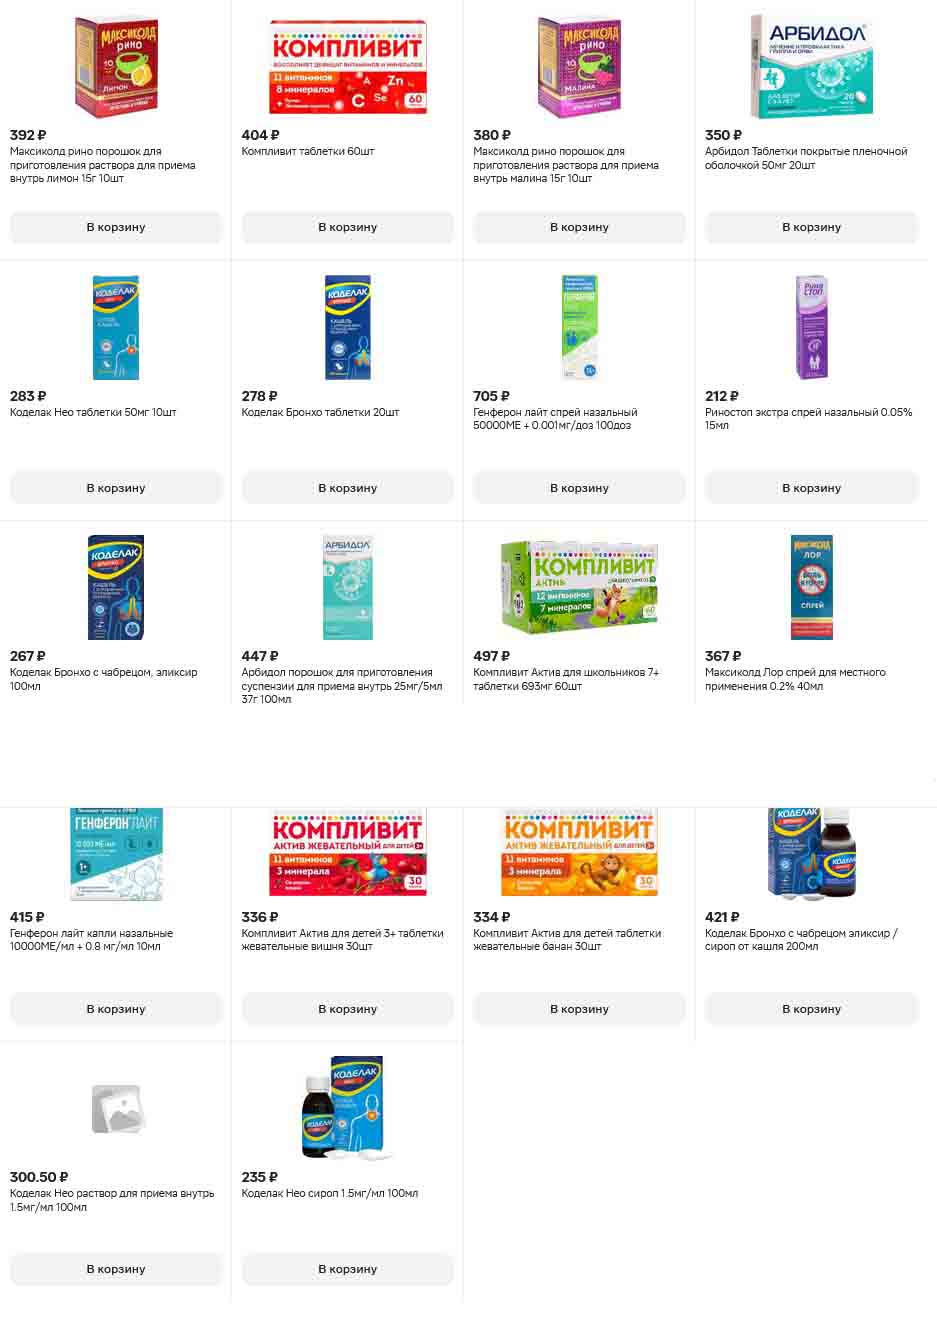The image size is (937, 1320).
Task: Open Коделак Бронхо эликсир 200мл product link
Action: coord(802,939)
